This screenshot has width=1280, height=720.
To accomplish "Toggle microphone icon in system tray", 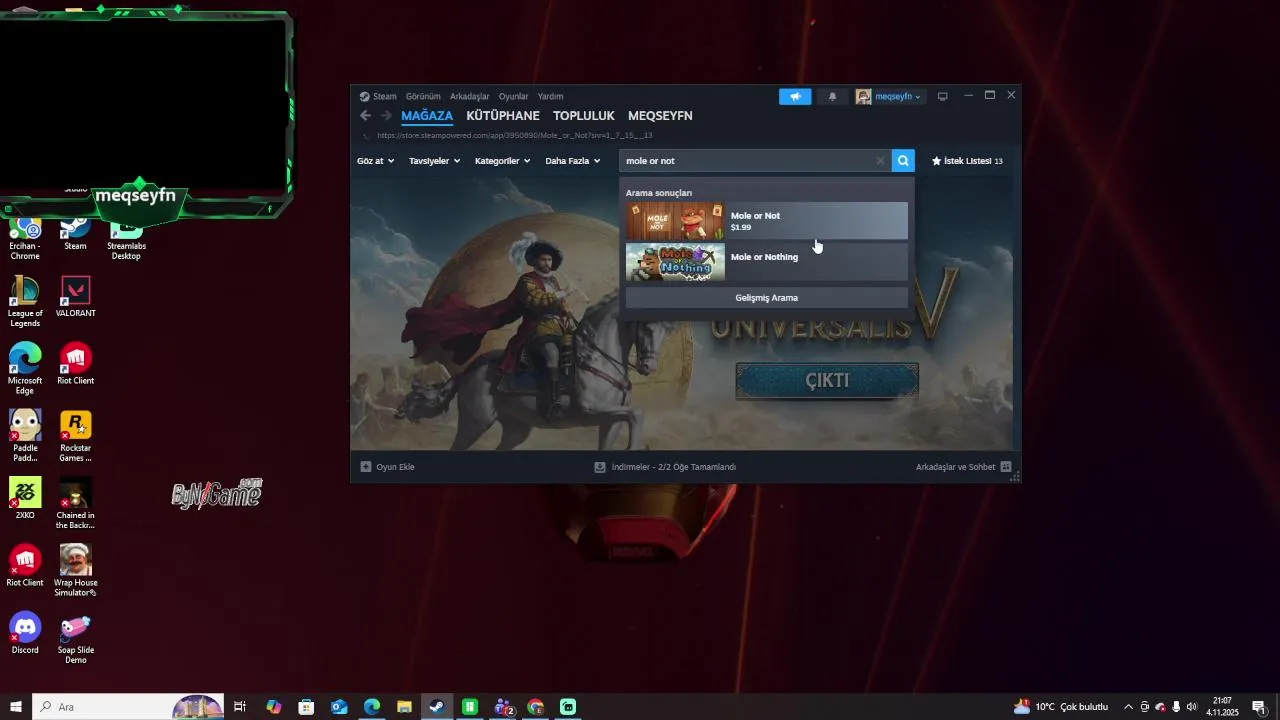I will click(1176, 707).
